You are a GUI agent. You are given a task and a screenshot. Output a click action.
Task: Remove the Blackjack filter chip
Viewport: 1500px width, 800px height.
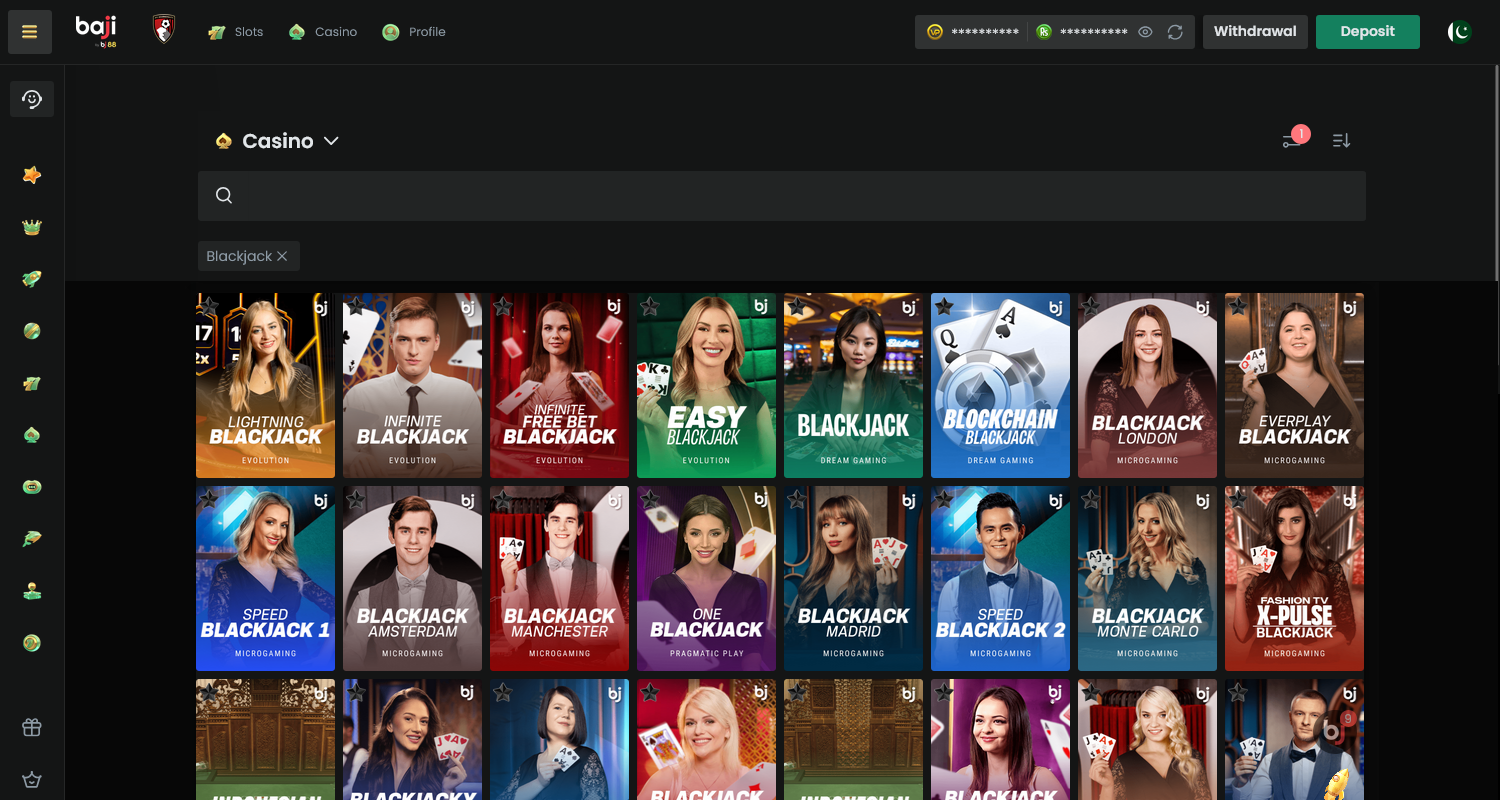tap(284, 256)
